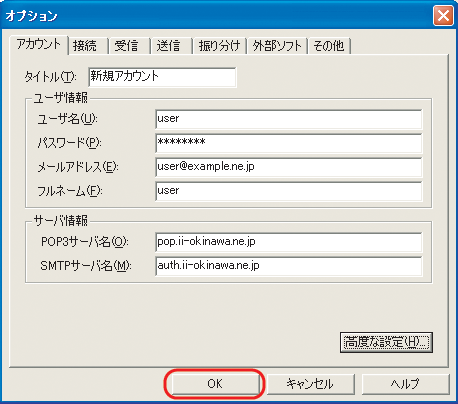This screenshot has width=458, height=404.
Task: Open the ヘルプ button
Action: tap(405, 384)
